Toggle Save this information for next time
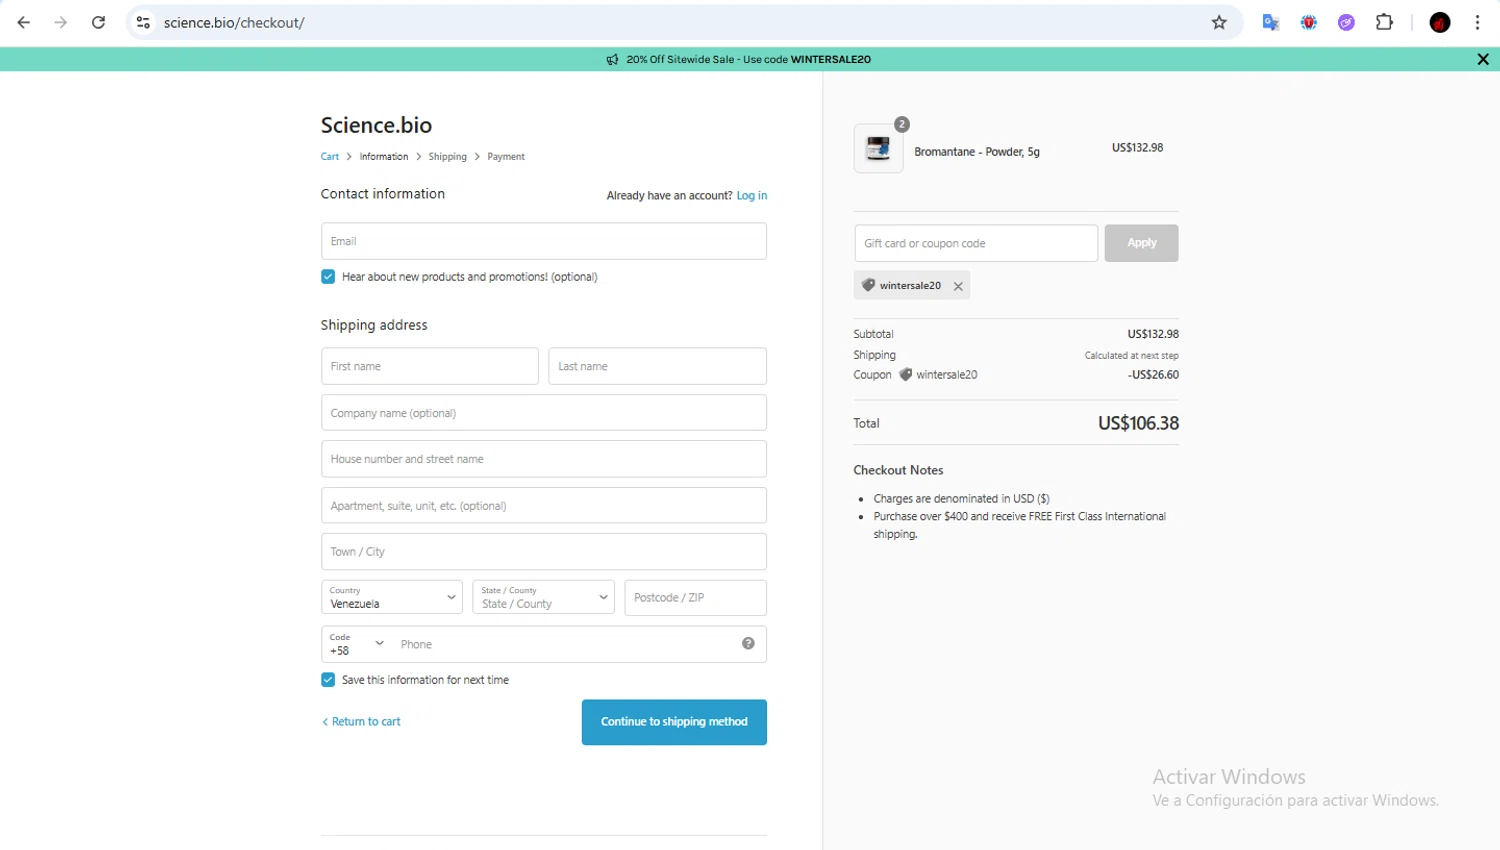 (x=328, y=680)
